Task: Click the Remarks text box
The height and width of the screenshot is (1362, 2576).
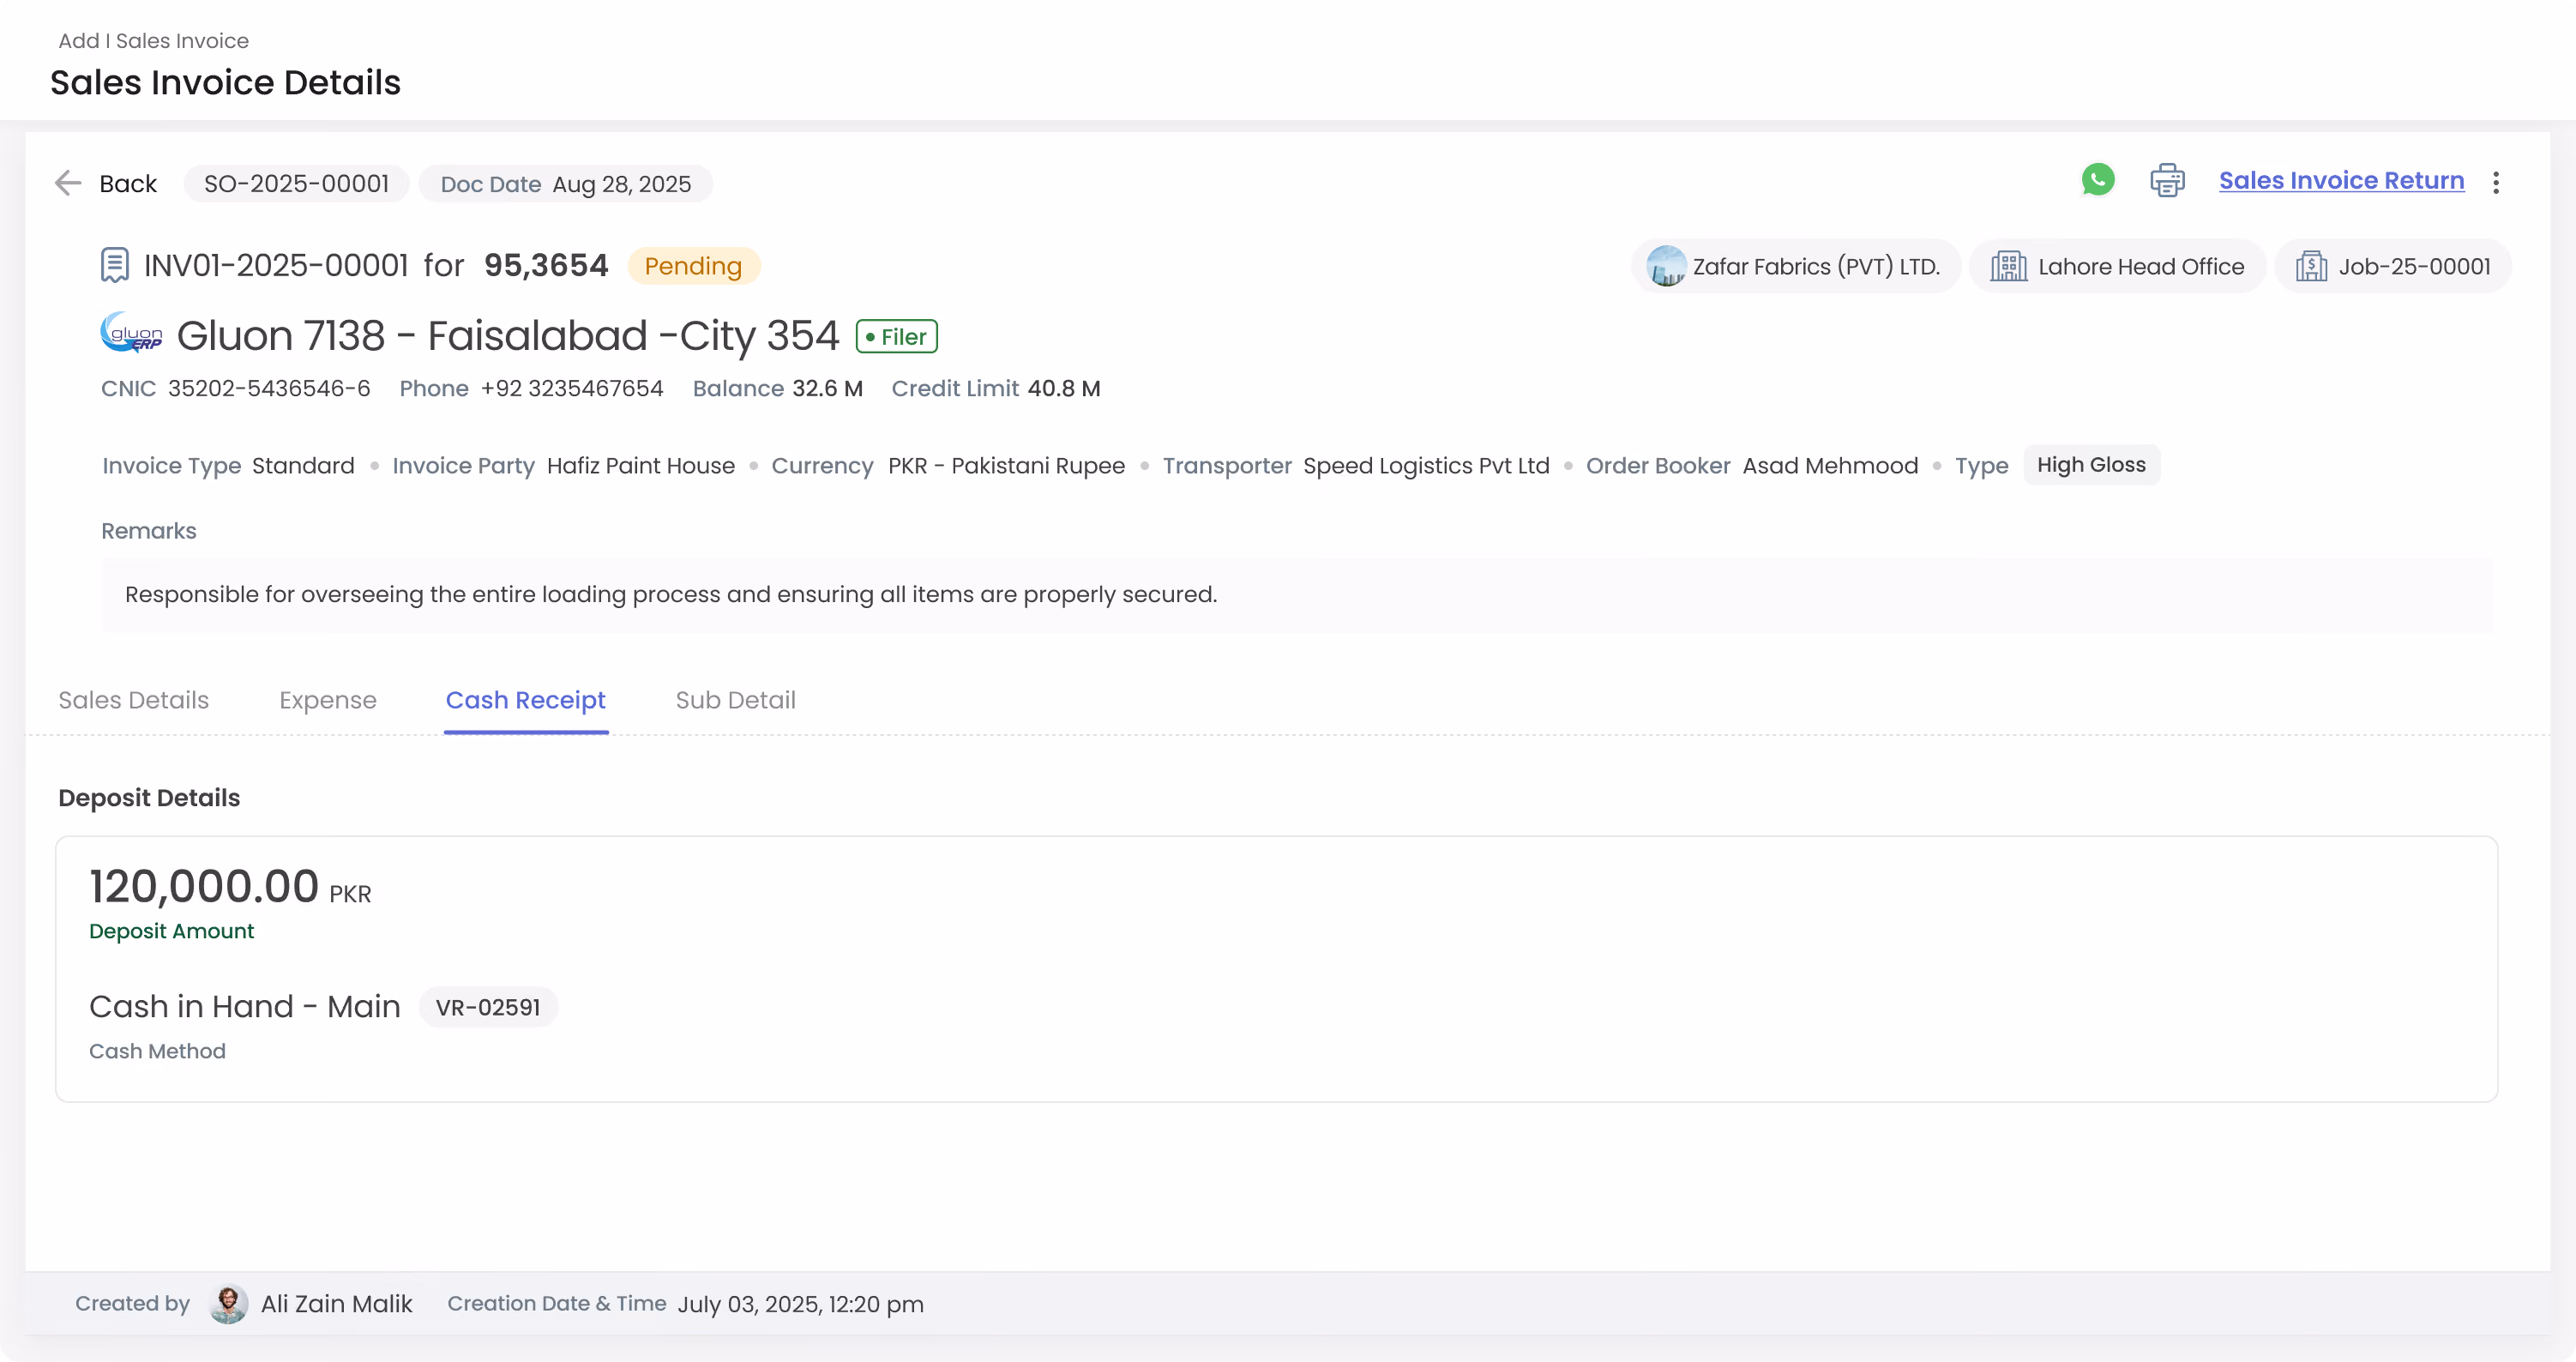Action: coord(1297,595)
